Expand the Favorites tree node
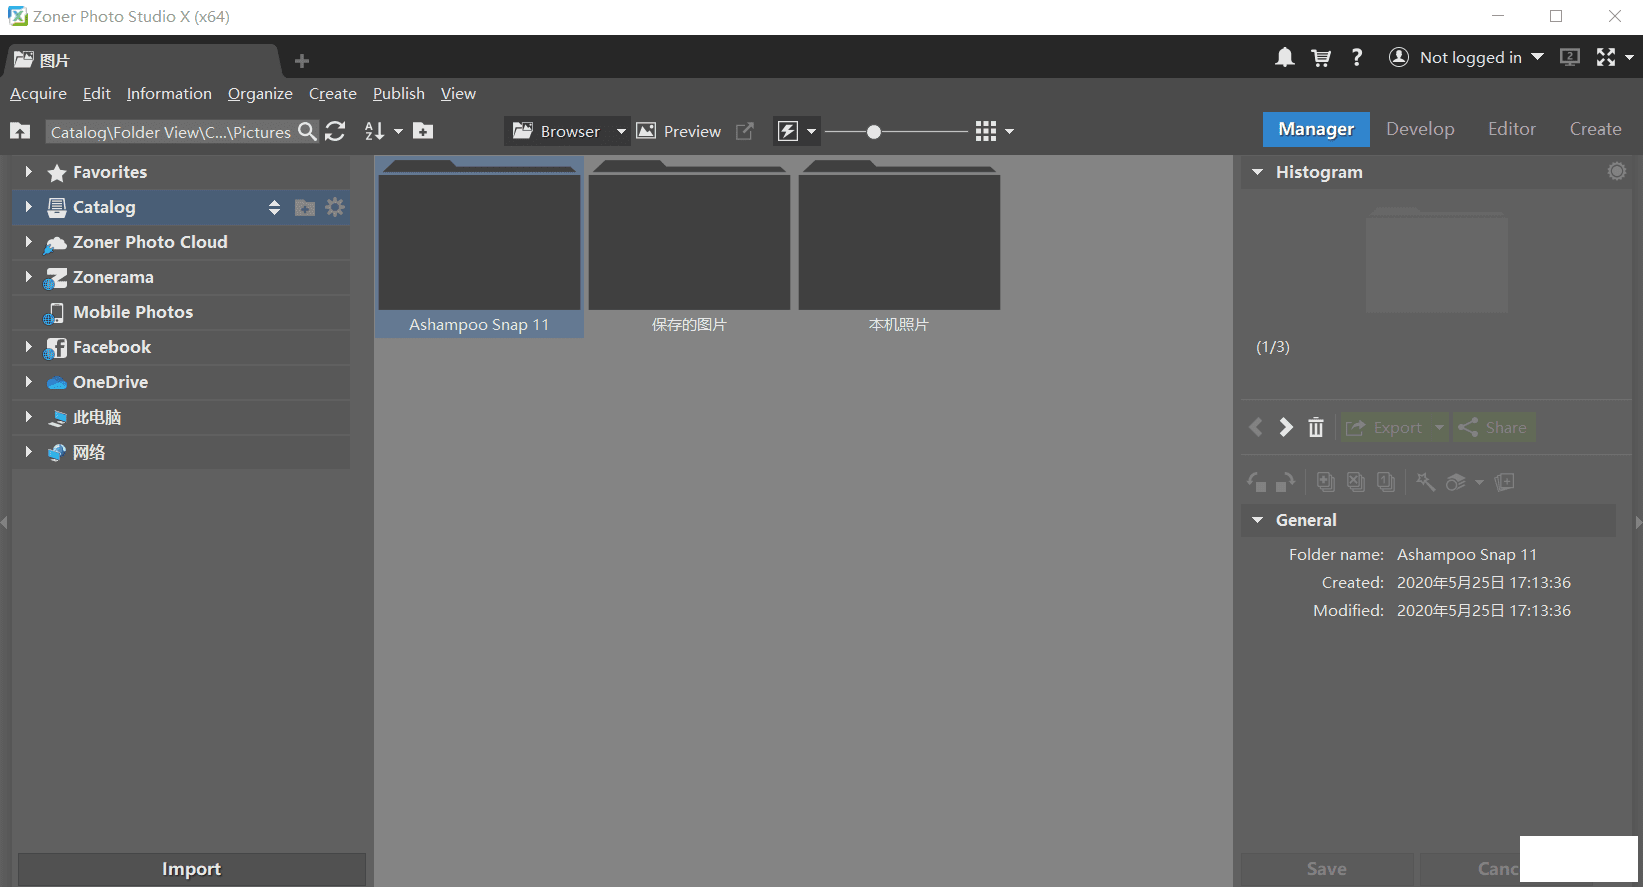Viewport: 1643px width, 887px height. (28, 172)
